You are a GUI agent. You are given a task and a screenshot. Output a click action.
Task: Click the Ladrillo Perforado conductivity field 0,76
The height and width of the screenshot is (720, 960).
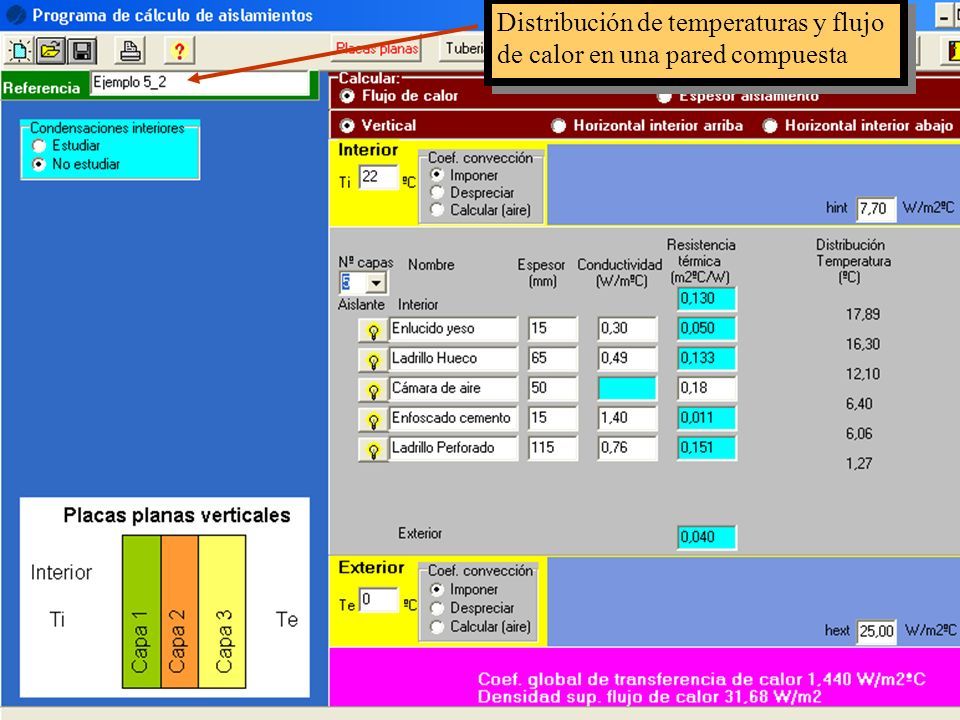point(628,448)
